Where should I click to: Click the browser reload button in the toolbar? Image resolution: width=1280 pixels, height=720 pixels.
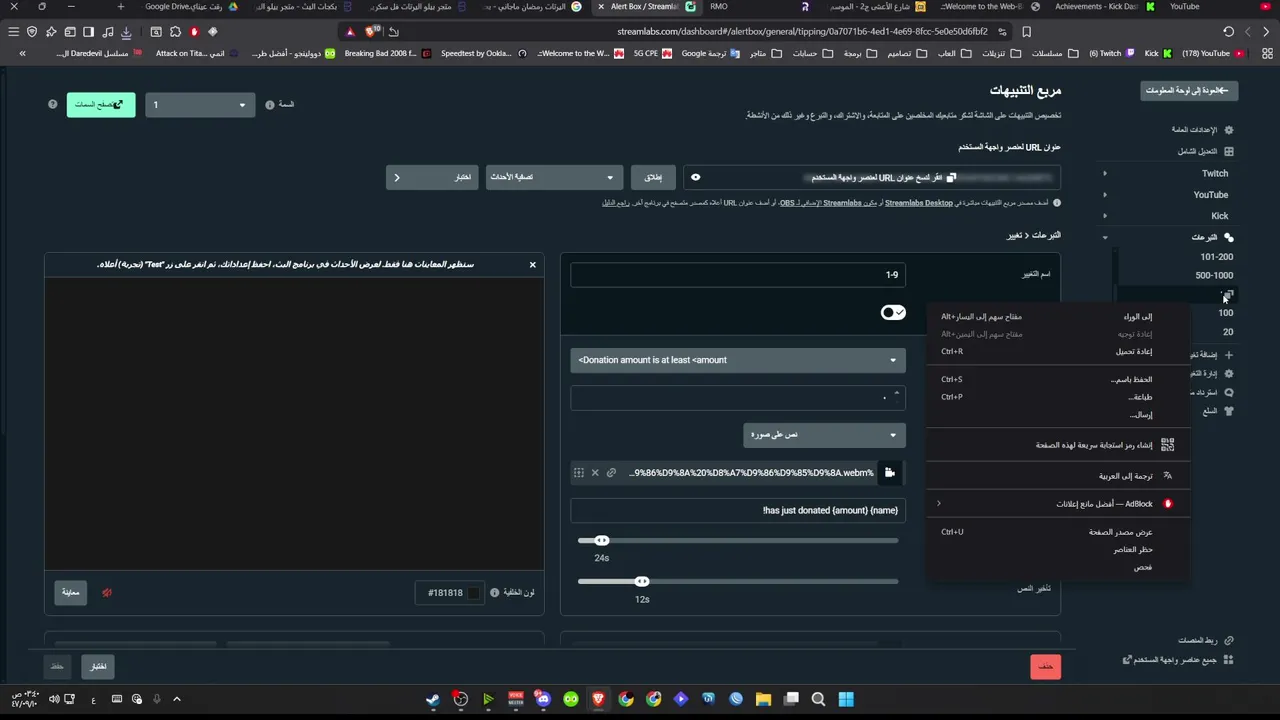[1229, 32]
